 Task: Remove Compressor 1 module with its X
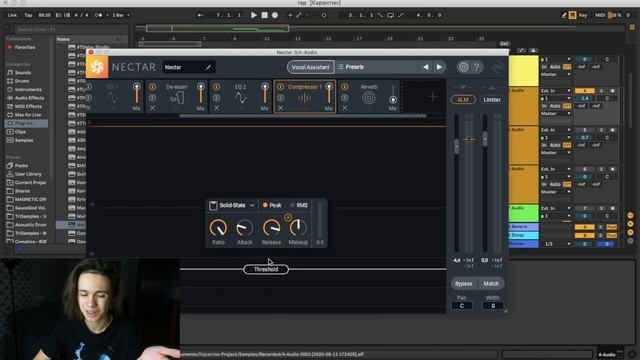pyautogui.click(x=280, y=108)
